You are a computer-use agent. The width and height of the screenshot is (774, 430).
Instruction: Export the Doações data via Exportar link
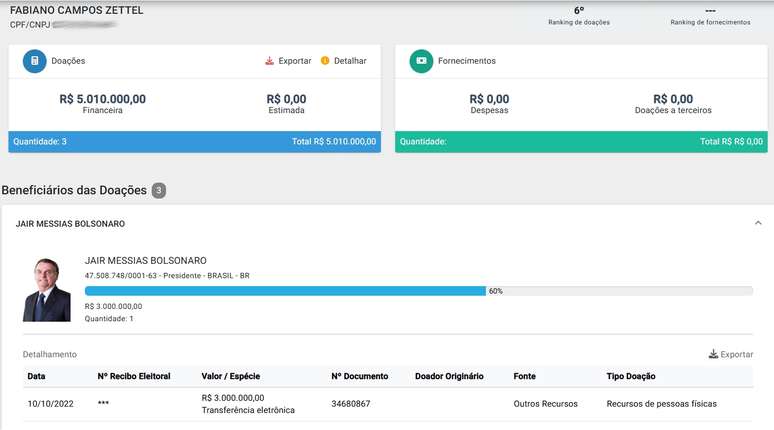pos(295,61)
